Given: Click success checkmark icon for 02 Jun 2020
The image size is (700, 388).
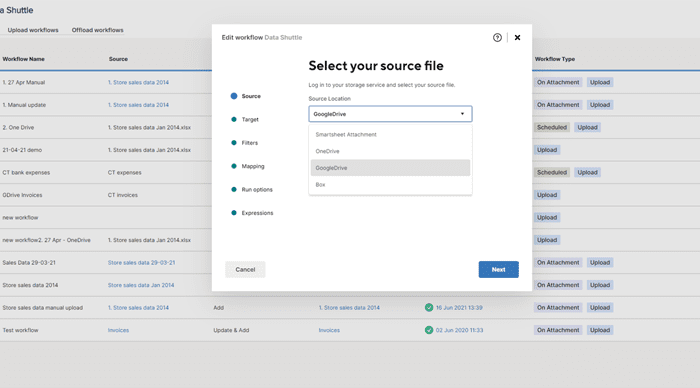Looking at the screenshot, I should coord(429,330).
